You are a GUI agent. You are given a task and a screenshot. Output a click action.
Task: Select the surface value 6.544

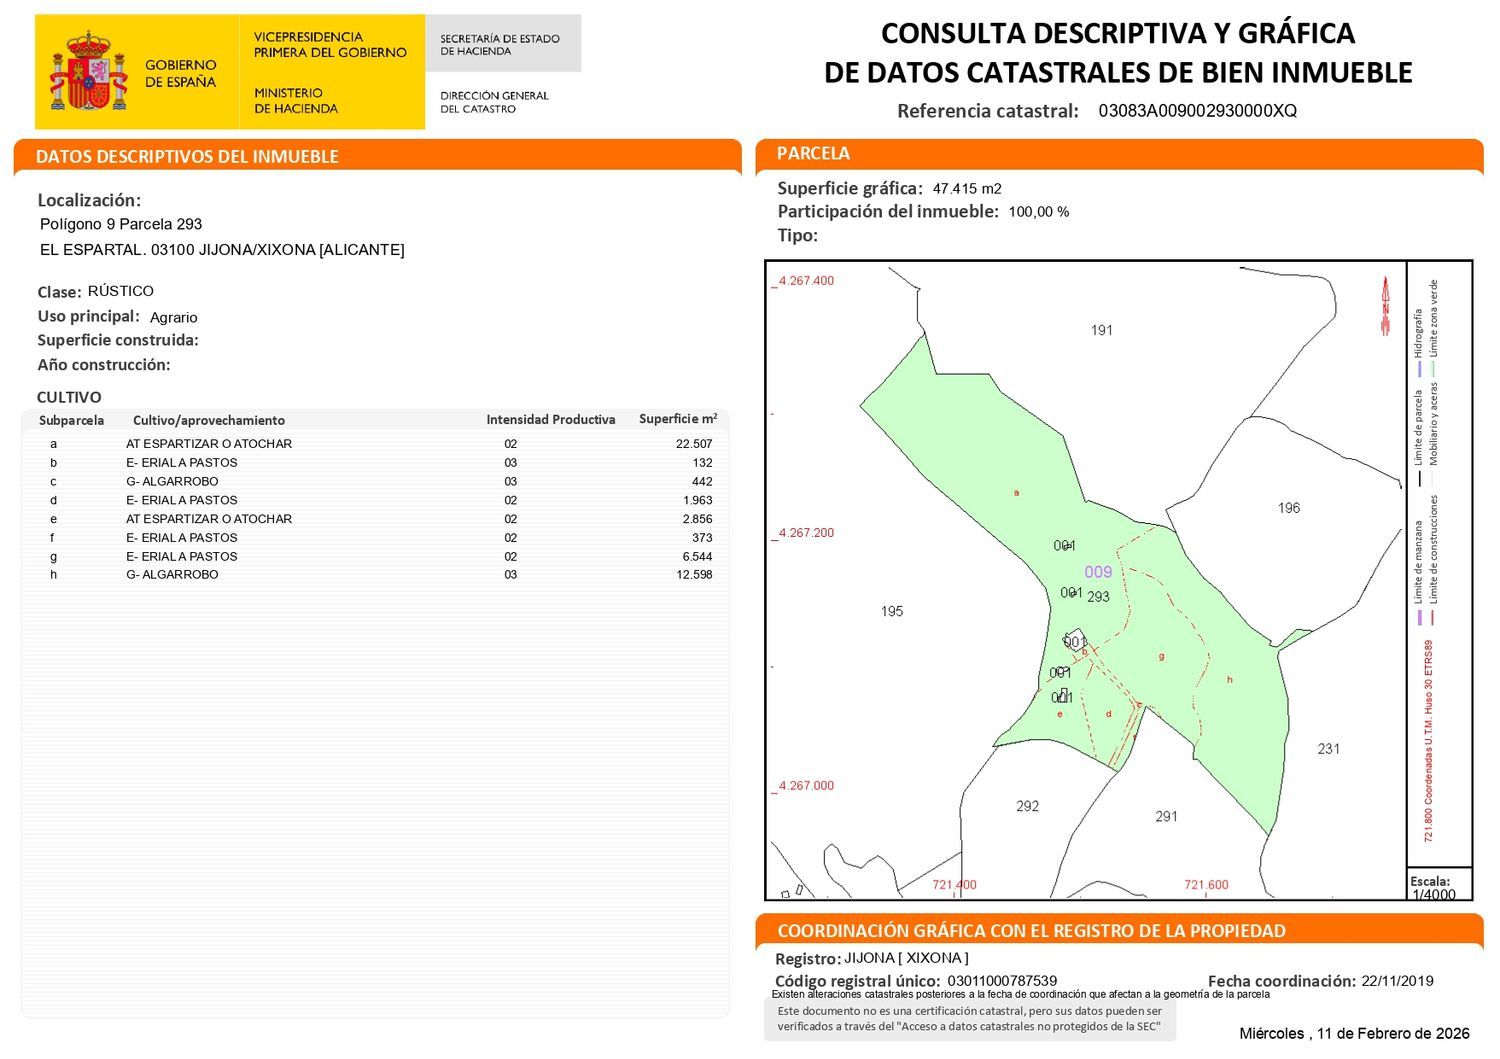[x=698, y=556]
